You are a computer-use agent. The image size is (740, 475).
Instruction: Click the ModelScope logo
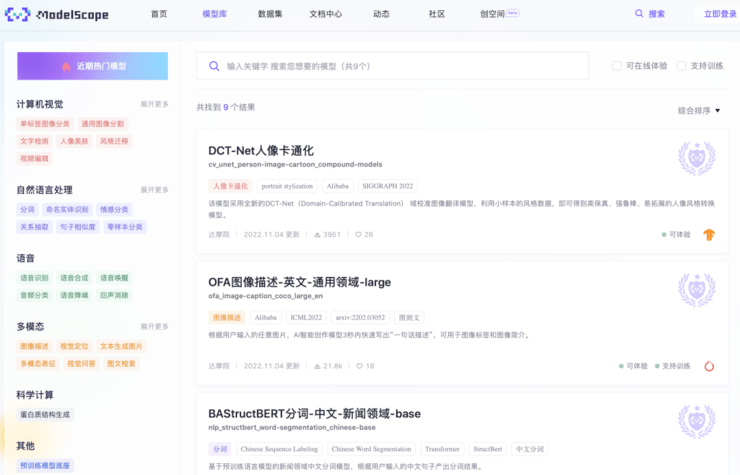pos(57,15)
